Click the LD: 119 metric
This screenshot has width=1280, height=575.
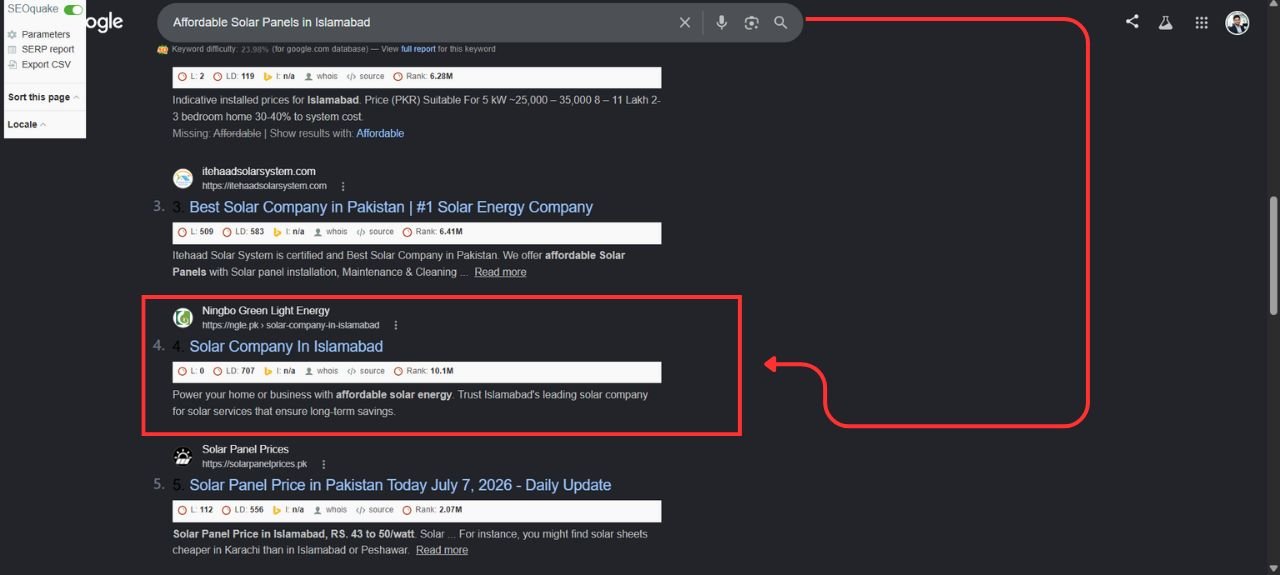pos(234,76)
